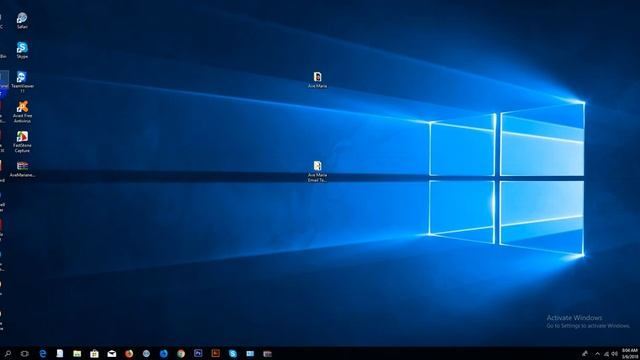Select the AveMariane archive desktop icon
Viewport: 640px width, 360px height.
tap(22, 169)
